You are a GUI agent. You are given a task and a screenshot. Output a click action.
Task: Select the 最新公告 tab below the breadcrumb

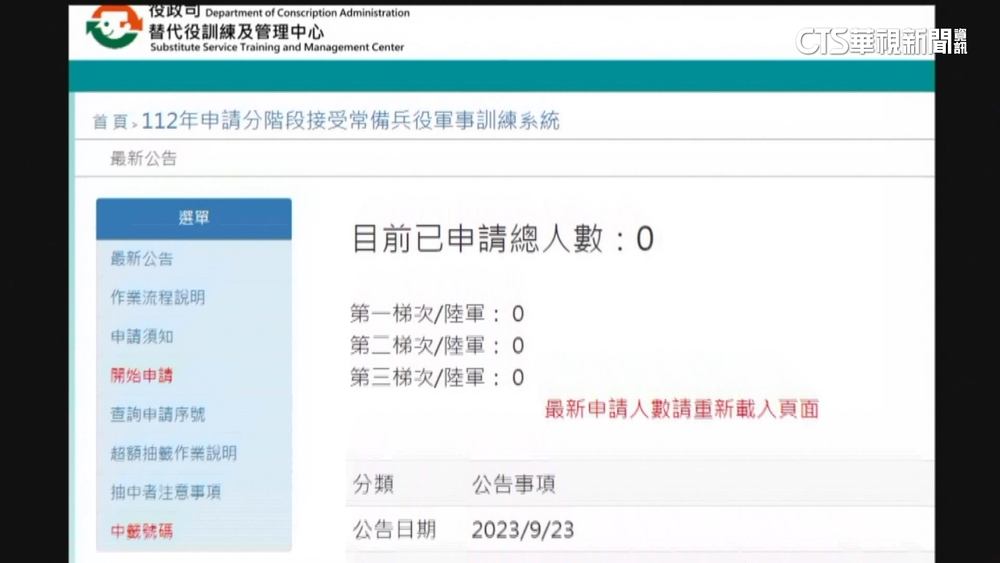click(143, 158)
